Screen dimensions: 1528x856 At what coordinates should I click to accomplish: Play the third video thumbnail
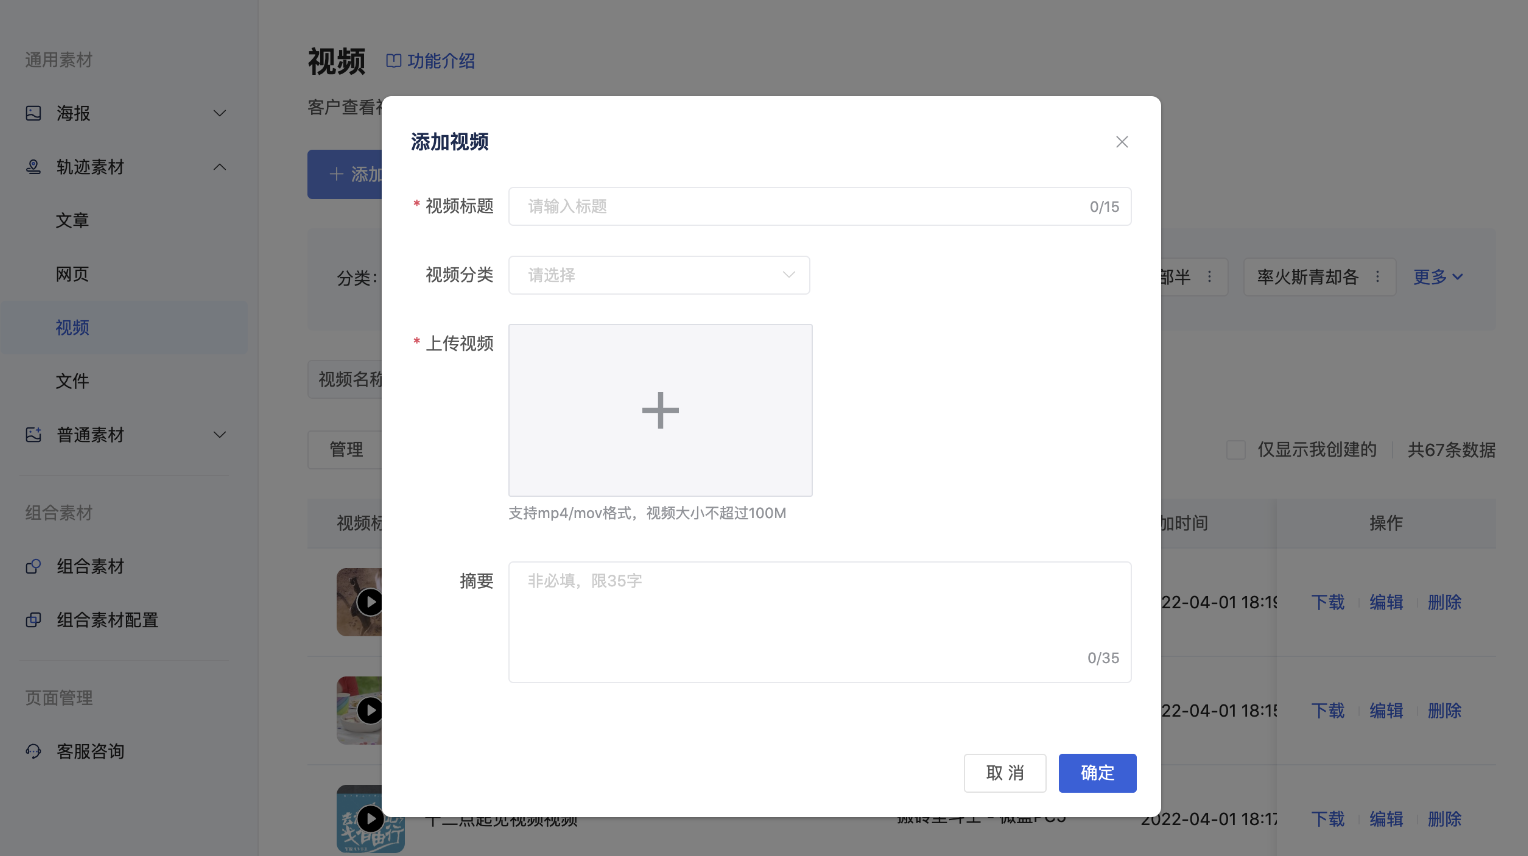pyautogui.click(x=370, y=819)
